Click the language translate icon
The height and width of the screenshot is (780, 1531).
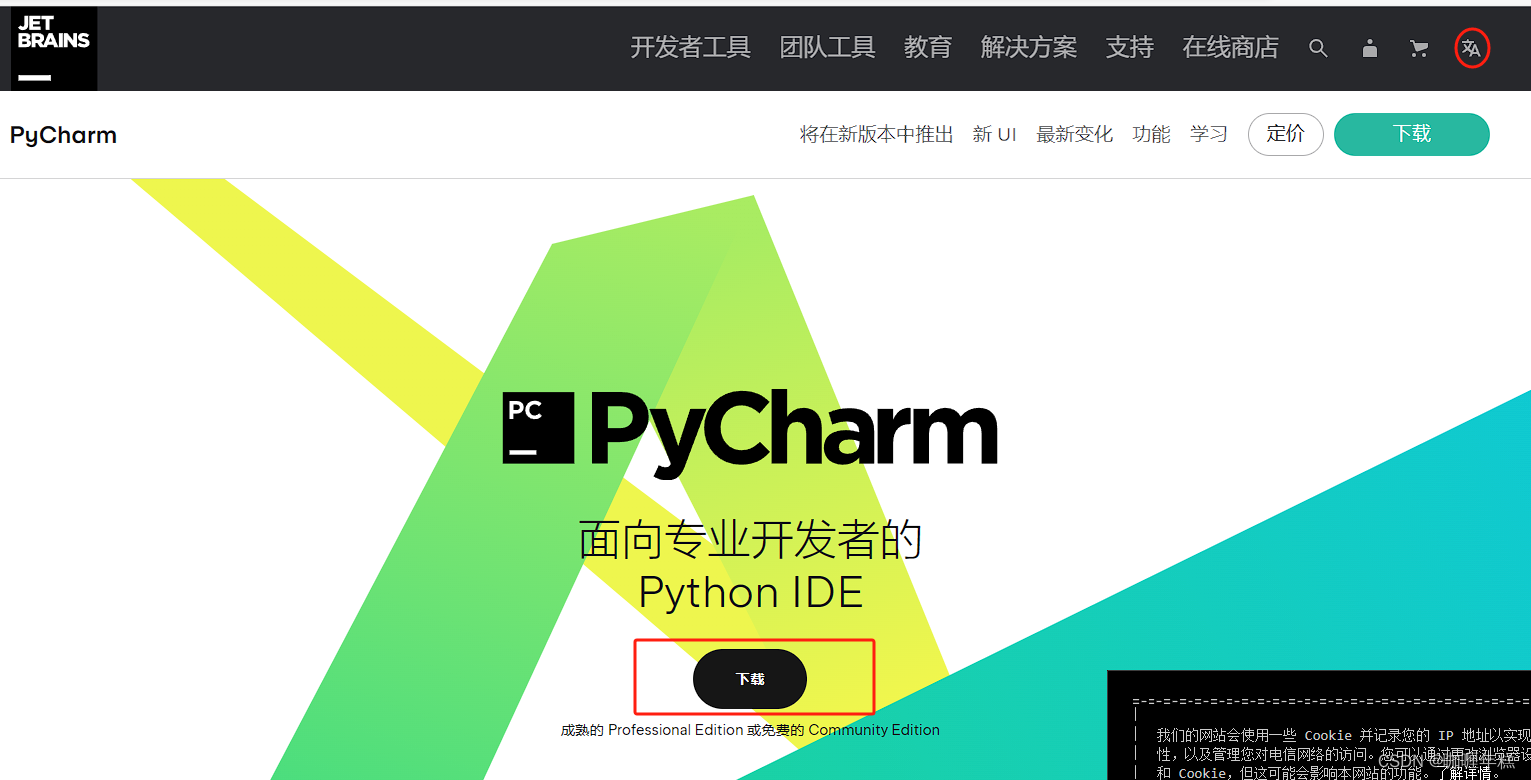[x=1471, y=48]
